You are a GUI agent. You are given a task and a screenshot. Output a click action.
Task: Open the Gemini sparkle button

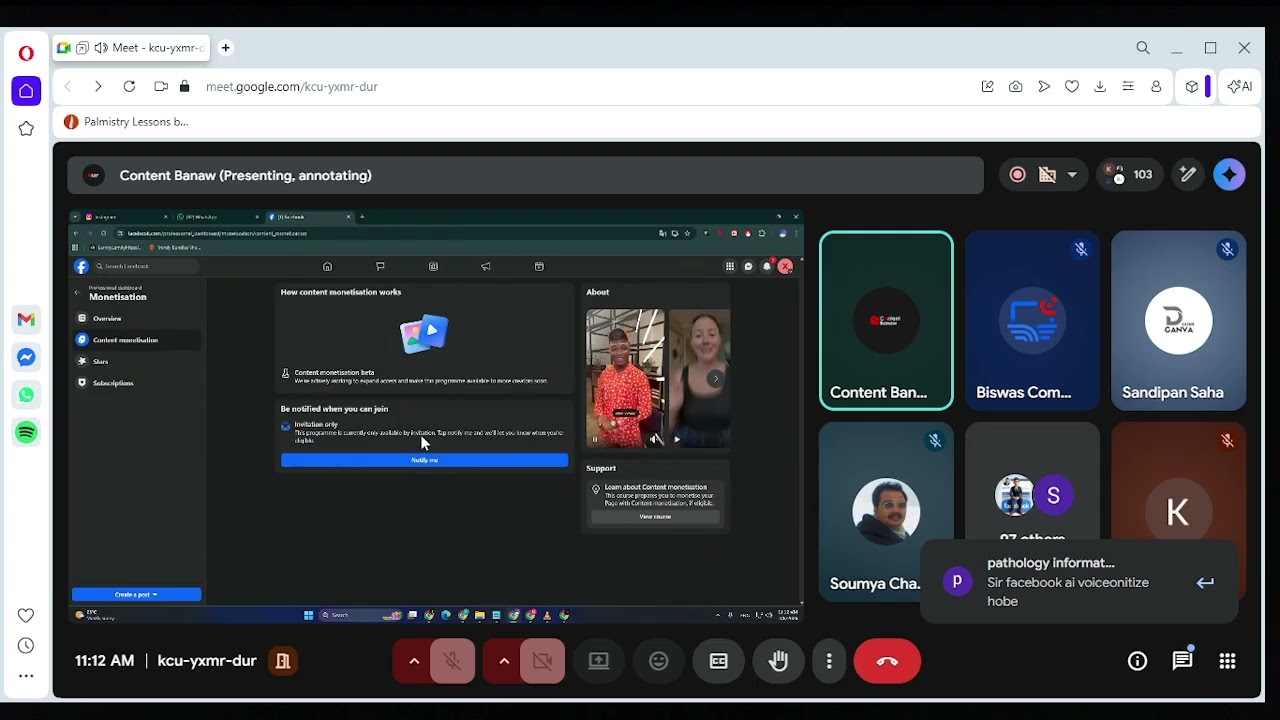(1230, 175)
